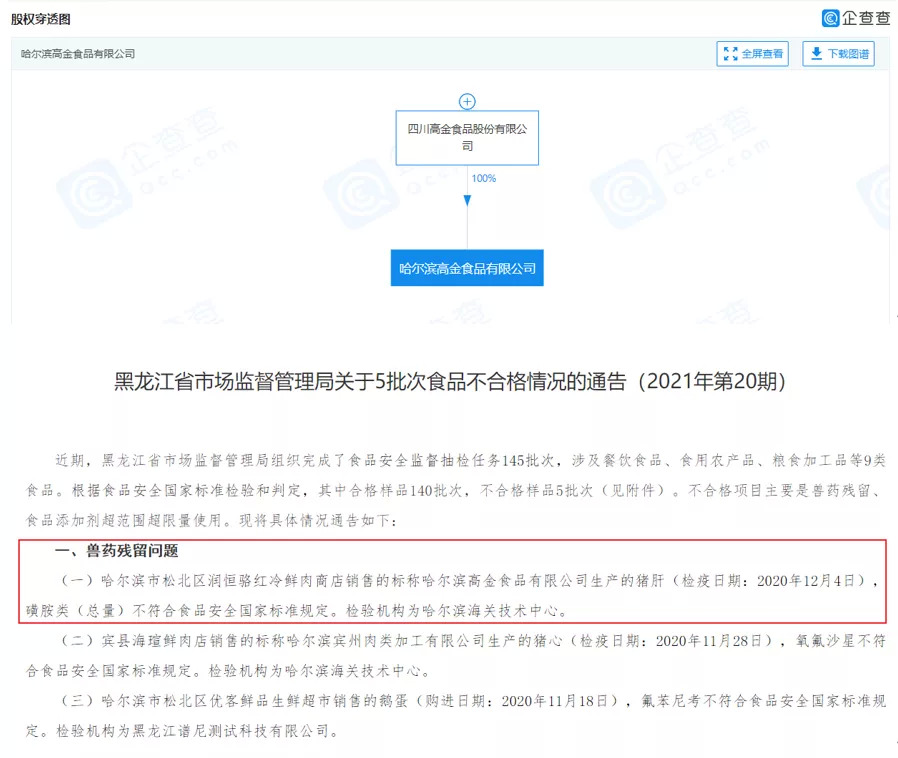
Task: Click the paragraph (三) about 优客鲜品生鲜超市
Action: point(455,716)
